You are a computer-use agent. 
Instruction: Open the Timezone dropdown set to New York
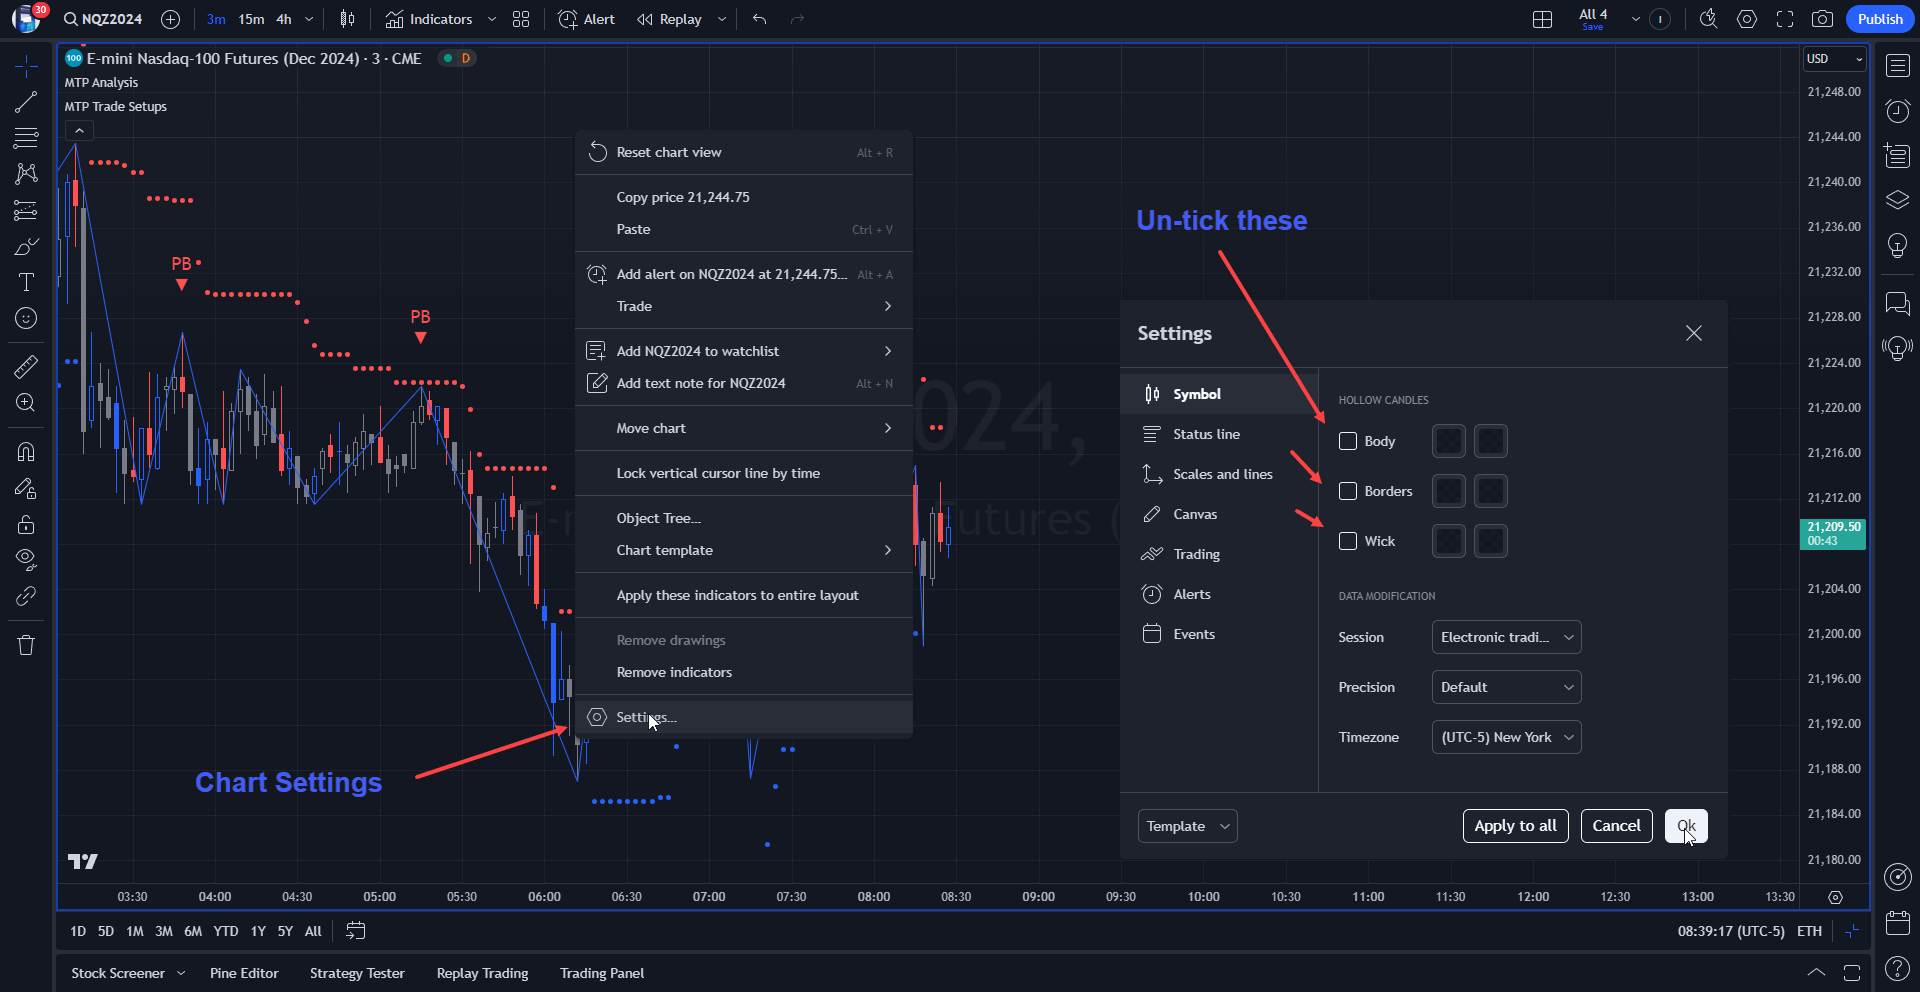1506,737
